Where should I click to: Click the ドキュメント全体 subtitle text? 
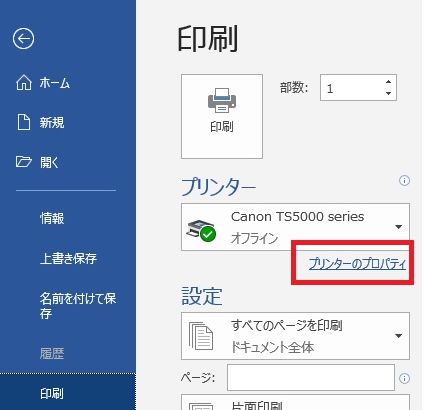[x=272, y=347]
